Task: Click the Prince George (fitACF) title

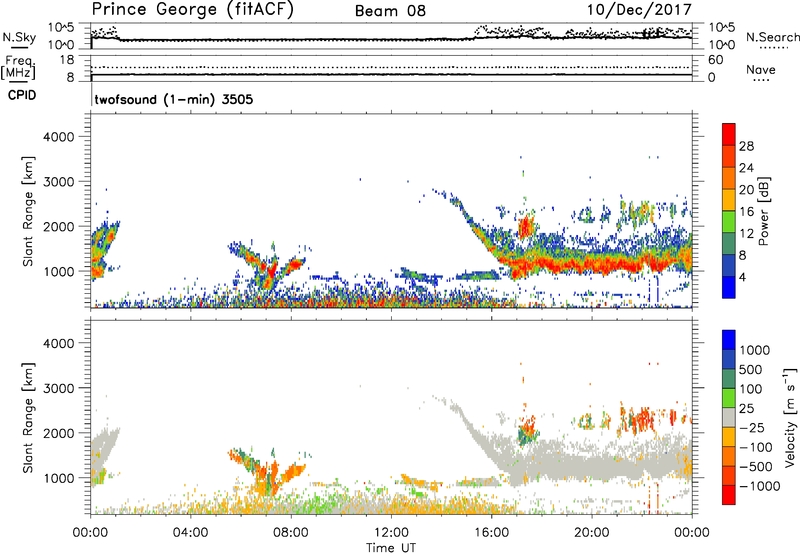Action: (x=192, y=10)
